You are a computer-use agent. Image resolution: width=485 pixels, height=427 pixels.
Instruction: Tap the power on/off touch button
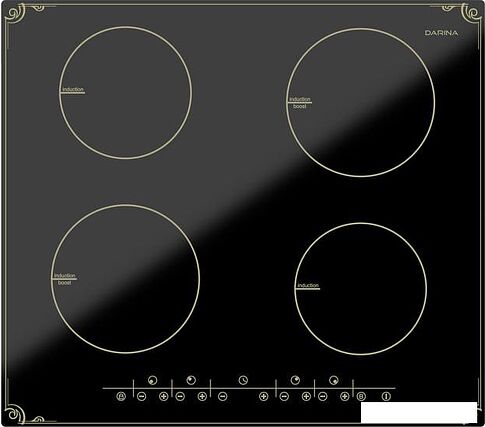coord(386,396)
